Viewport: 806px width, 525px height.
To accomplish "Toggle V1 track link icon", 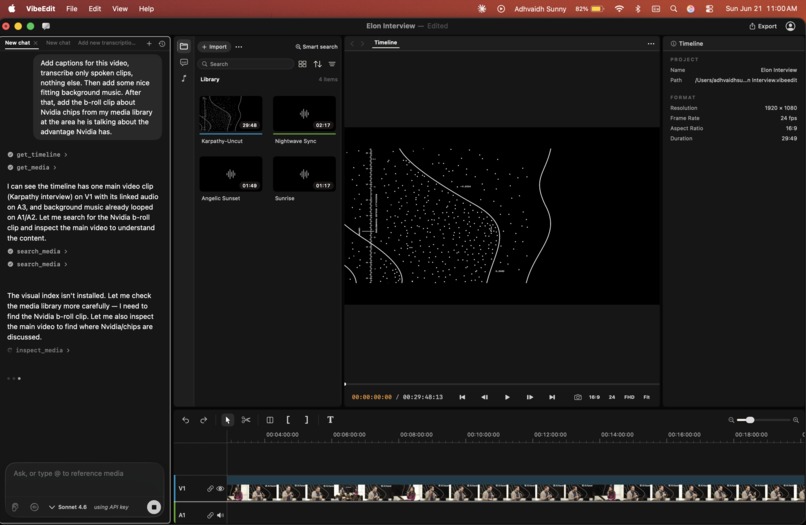I will [210, 488].
